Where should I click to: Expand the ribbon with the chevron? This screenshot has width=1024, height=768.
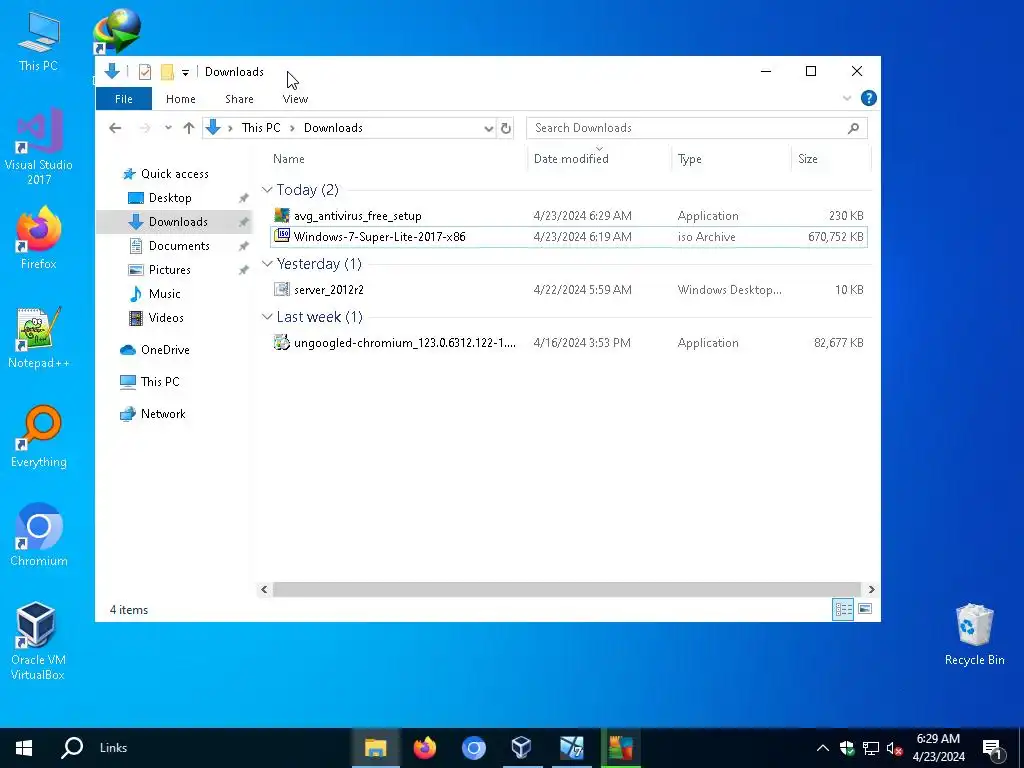click(x=847, y=99)
